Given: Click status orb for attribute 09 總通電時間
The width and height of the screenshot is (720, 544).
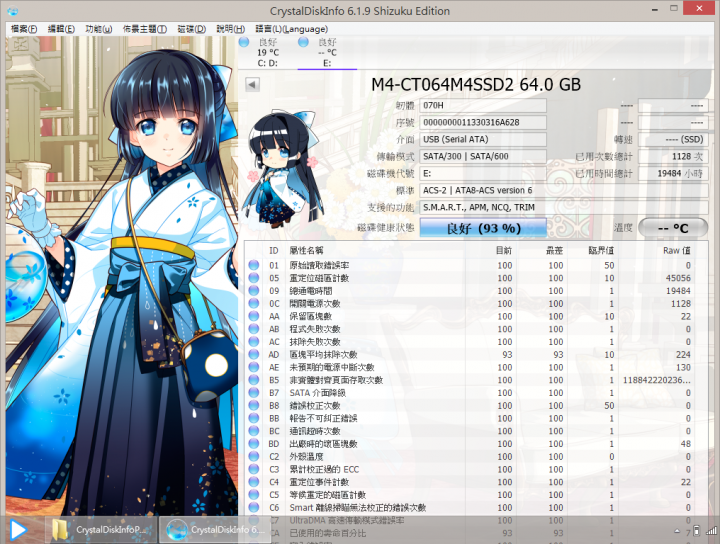Looking at the screenshot, I should (253, 291).
